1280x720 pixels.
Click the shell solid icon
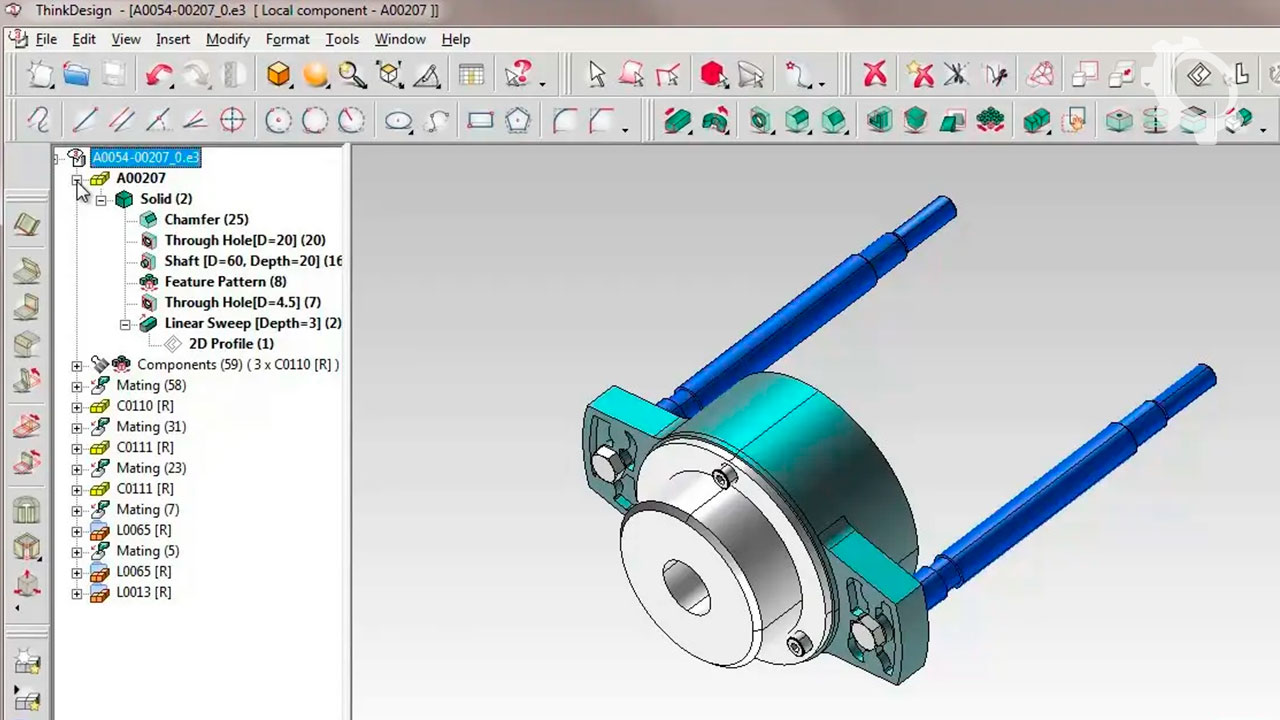(879, 121)
